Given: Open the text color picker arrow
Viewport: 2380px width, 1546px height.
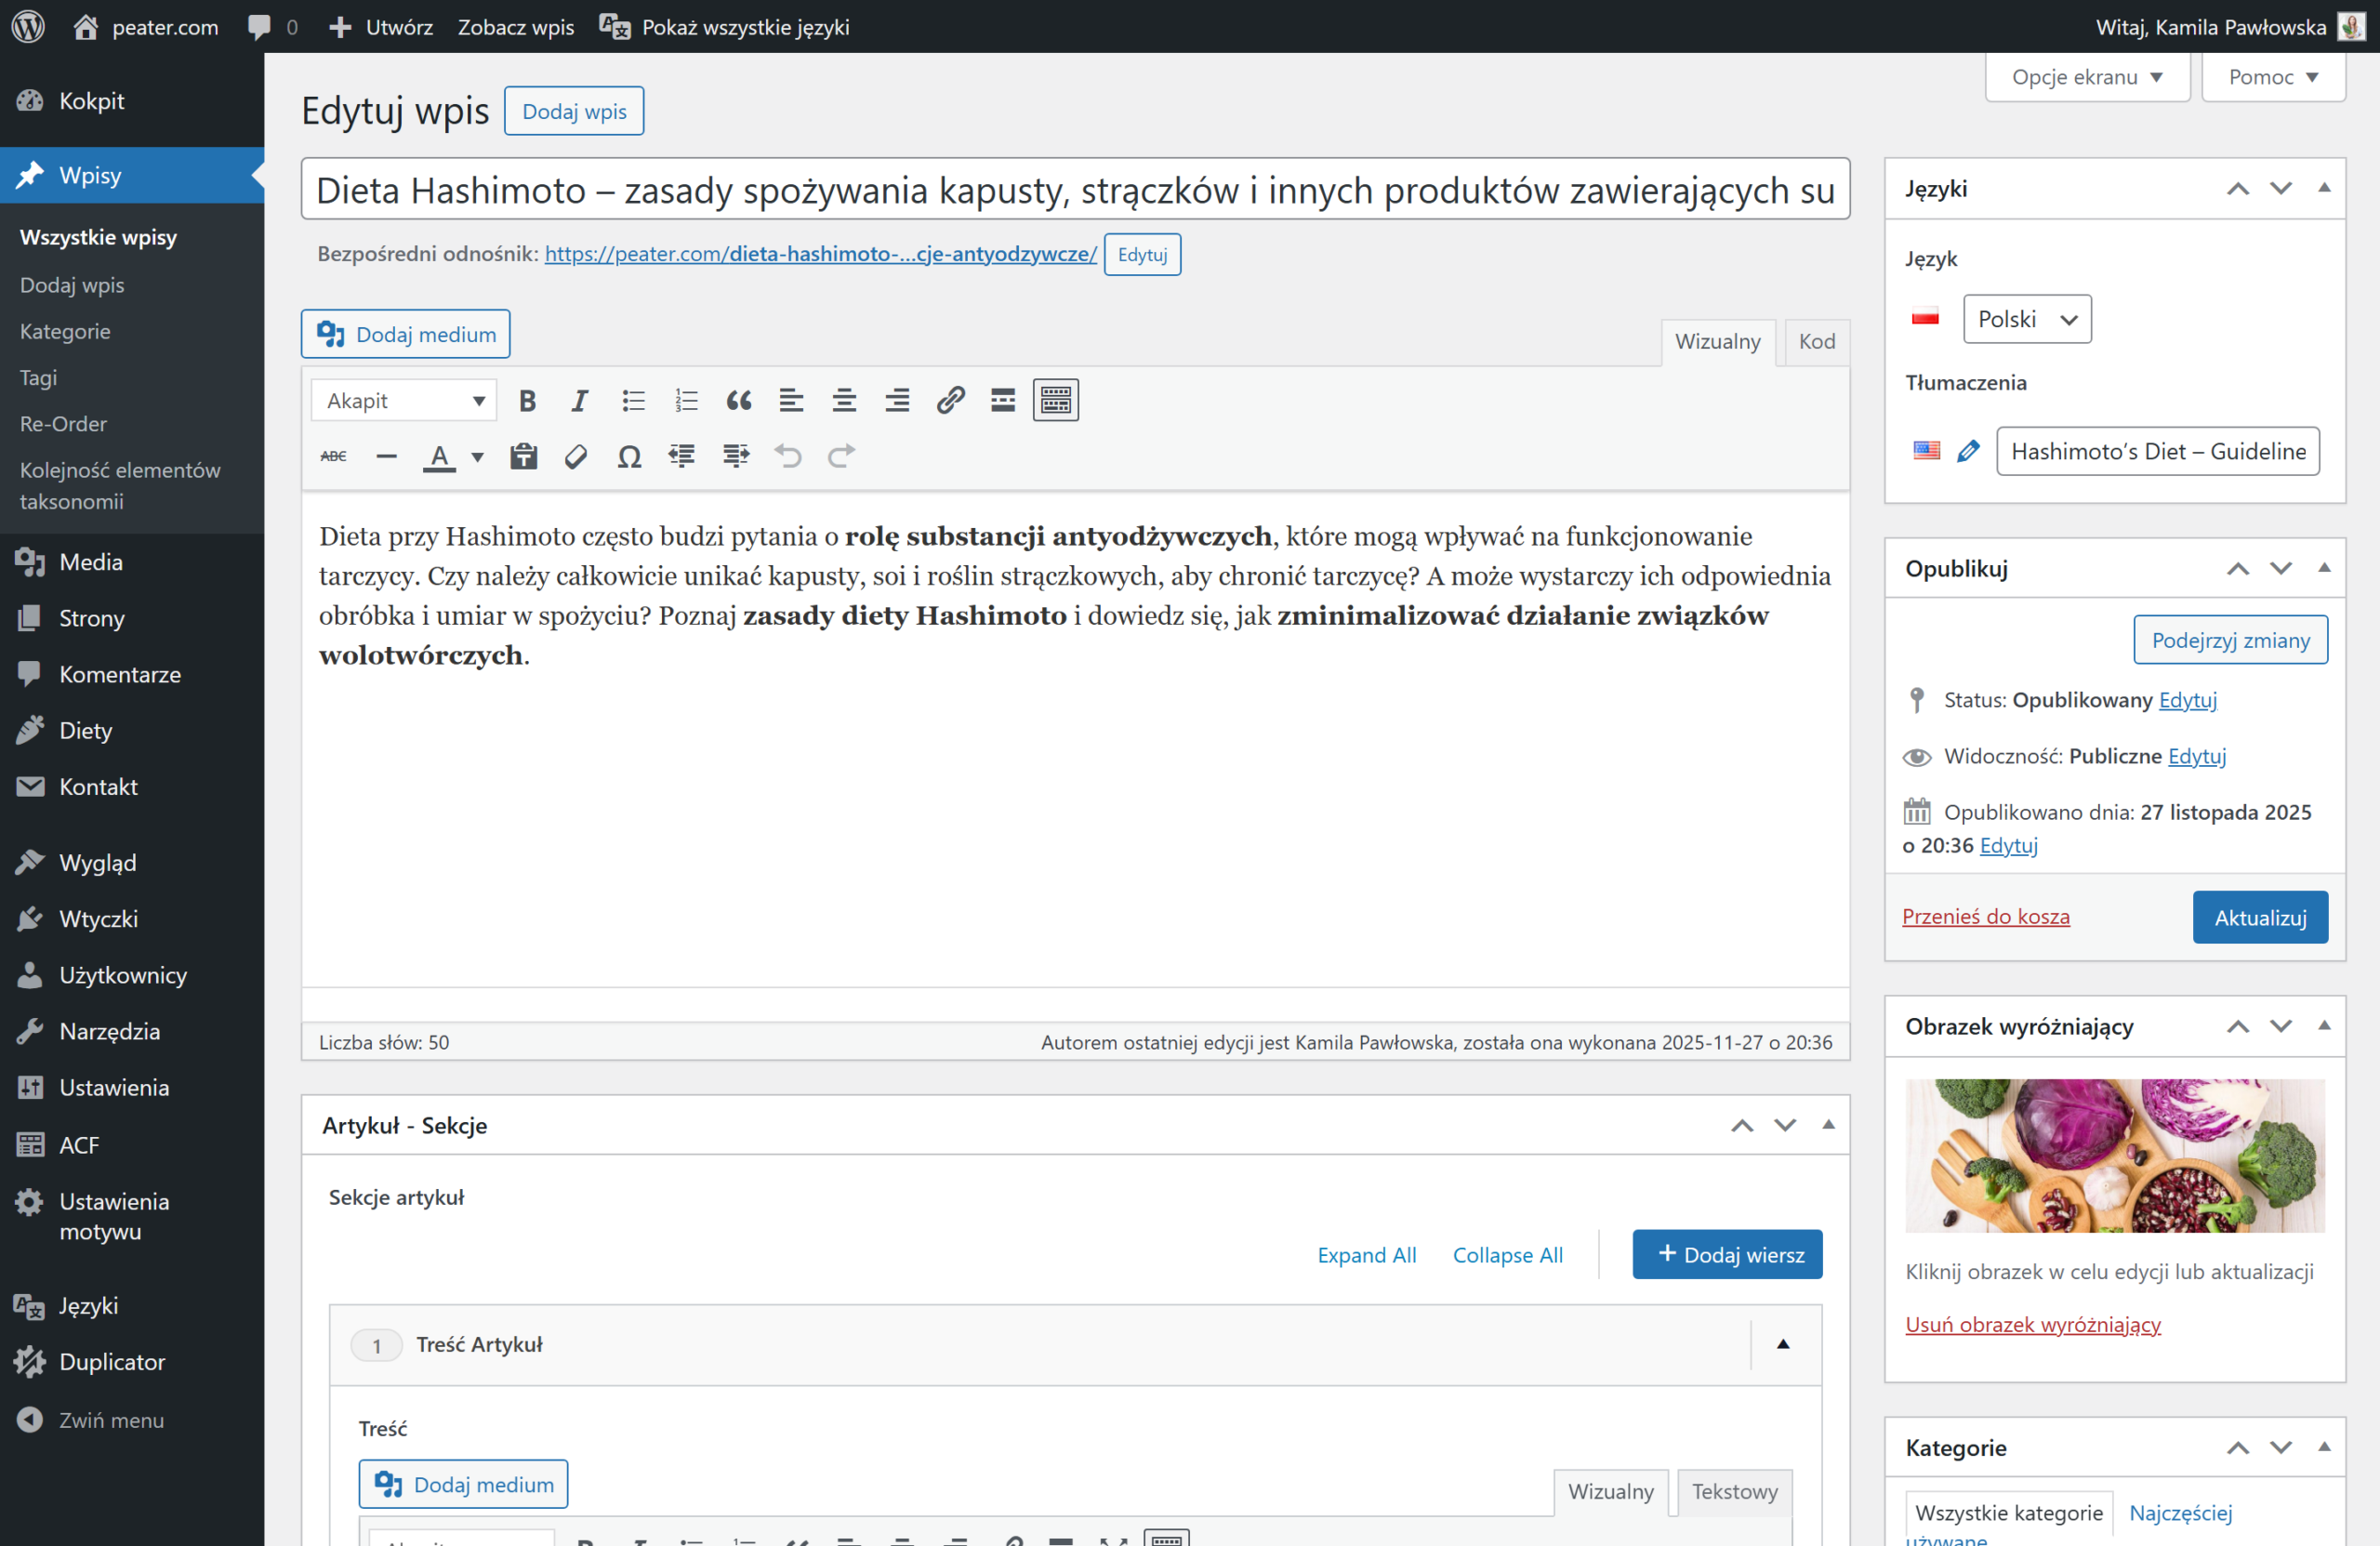Looking at the screenshot, I should [477, 457].
